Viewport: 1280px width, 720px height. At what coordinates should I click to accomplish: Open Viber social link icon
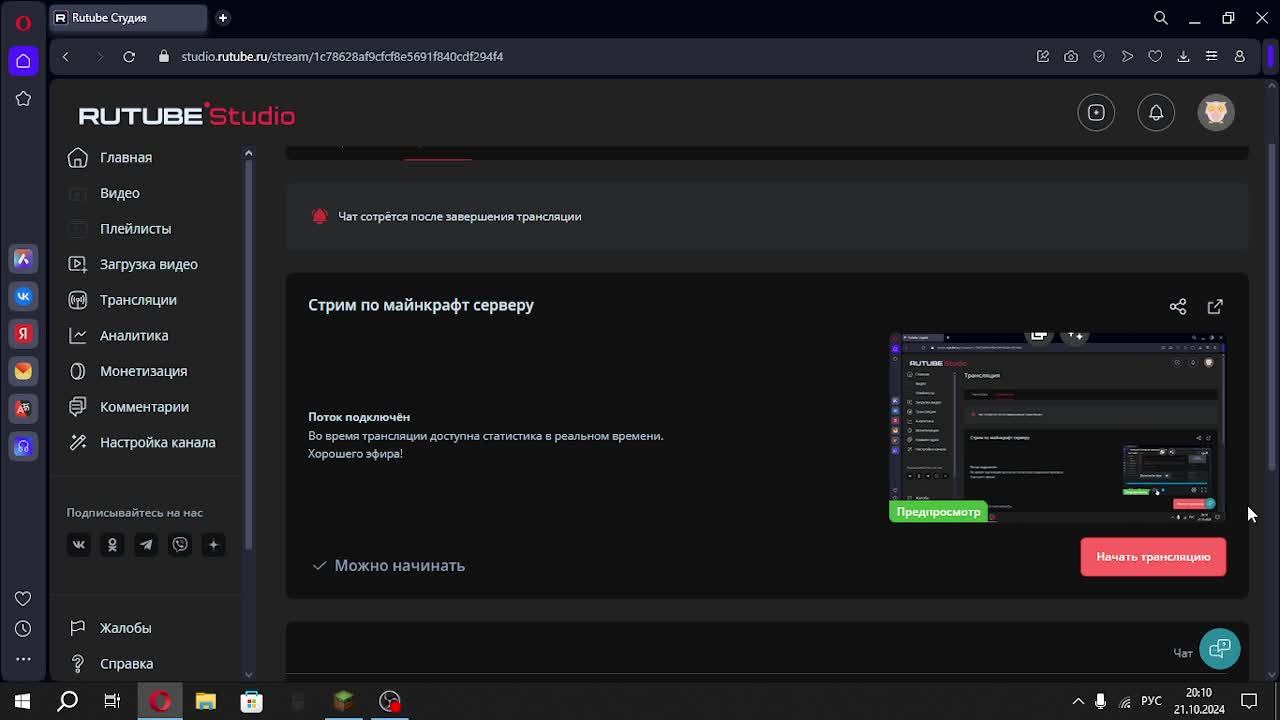tap(180, 545)
